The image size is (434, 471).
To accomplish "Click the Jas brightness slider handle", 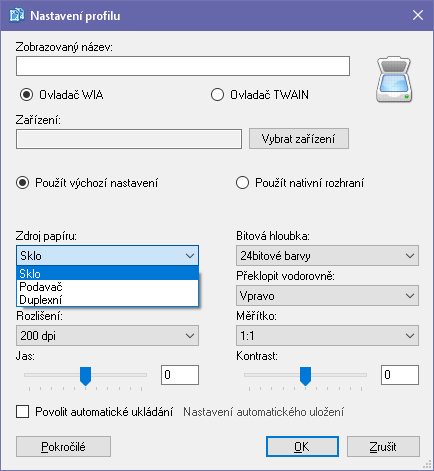I will pyautogui.click(x=85, y=376).
